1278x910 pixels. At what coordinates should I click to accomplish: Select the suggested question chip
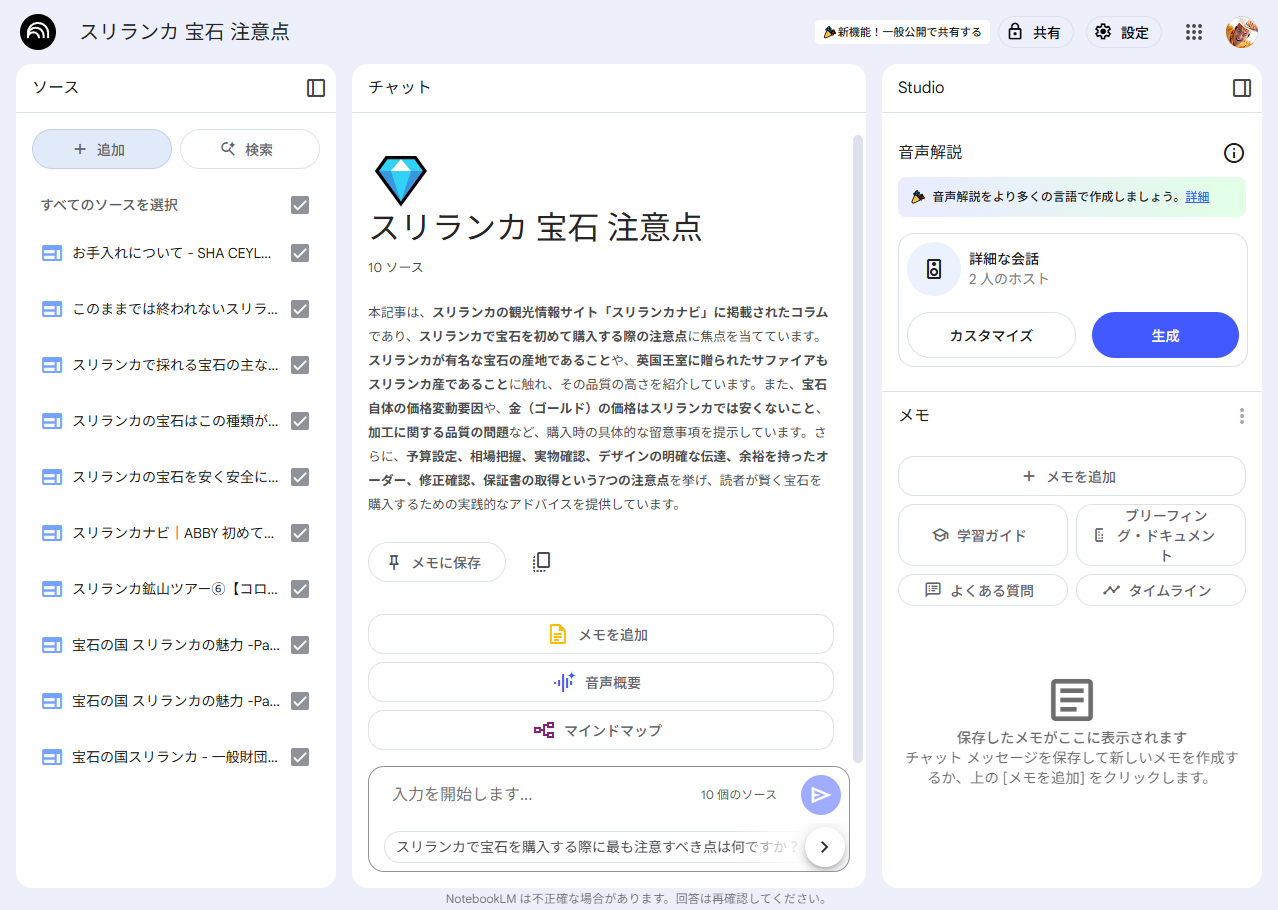coord(595,847)
